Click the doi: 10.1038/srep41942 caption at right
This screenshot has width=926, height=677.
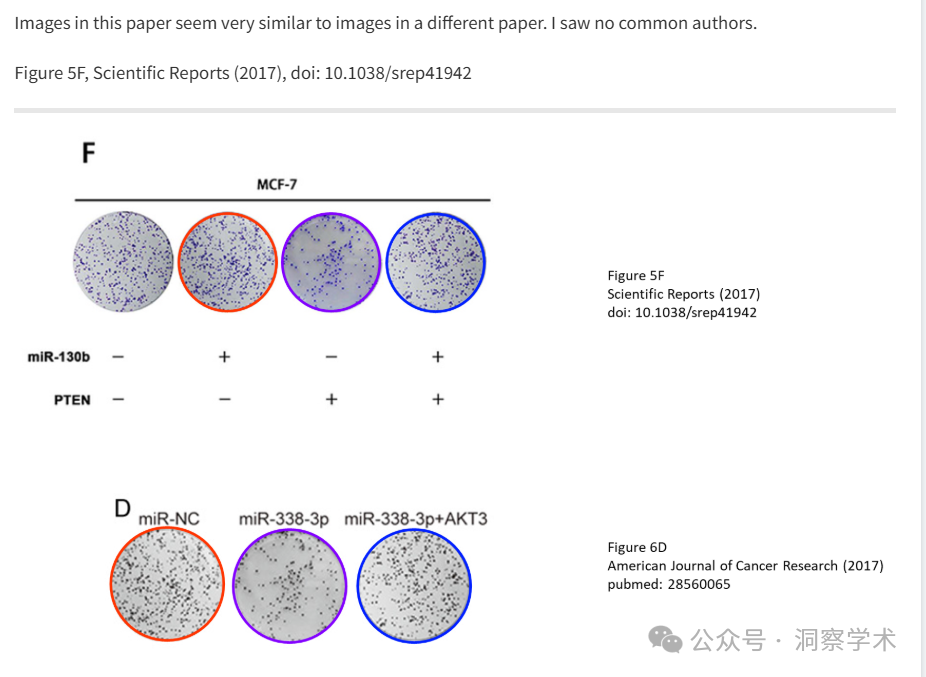point(682,313)
